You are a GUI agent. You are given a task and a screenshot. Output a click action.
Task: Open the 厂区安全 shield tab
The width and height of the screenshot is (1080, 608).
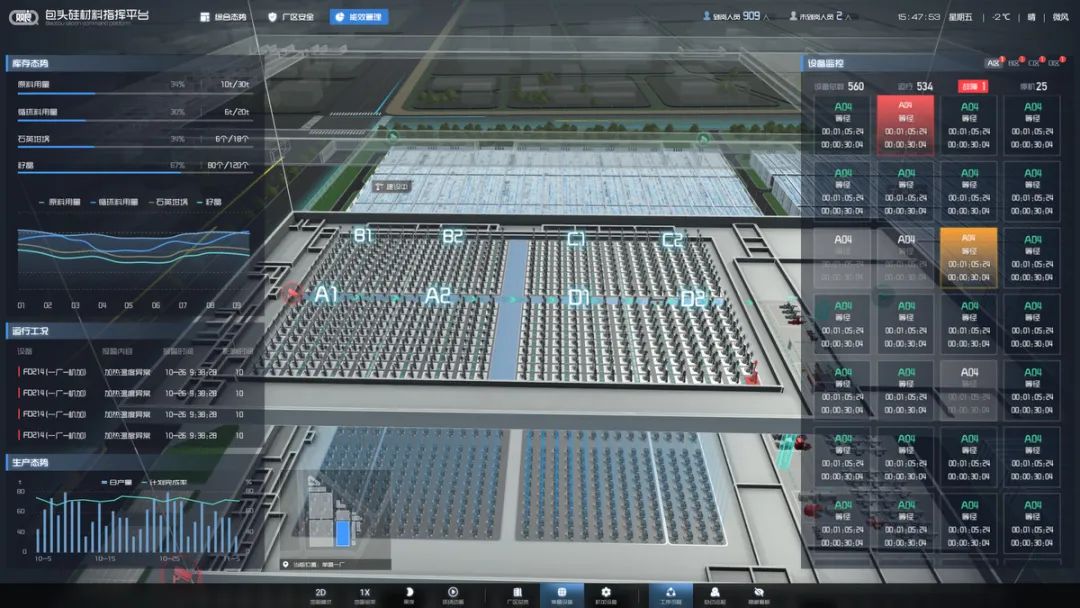291,17
